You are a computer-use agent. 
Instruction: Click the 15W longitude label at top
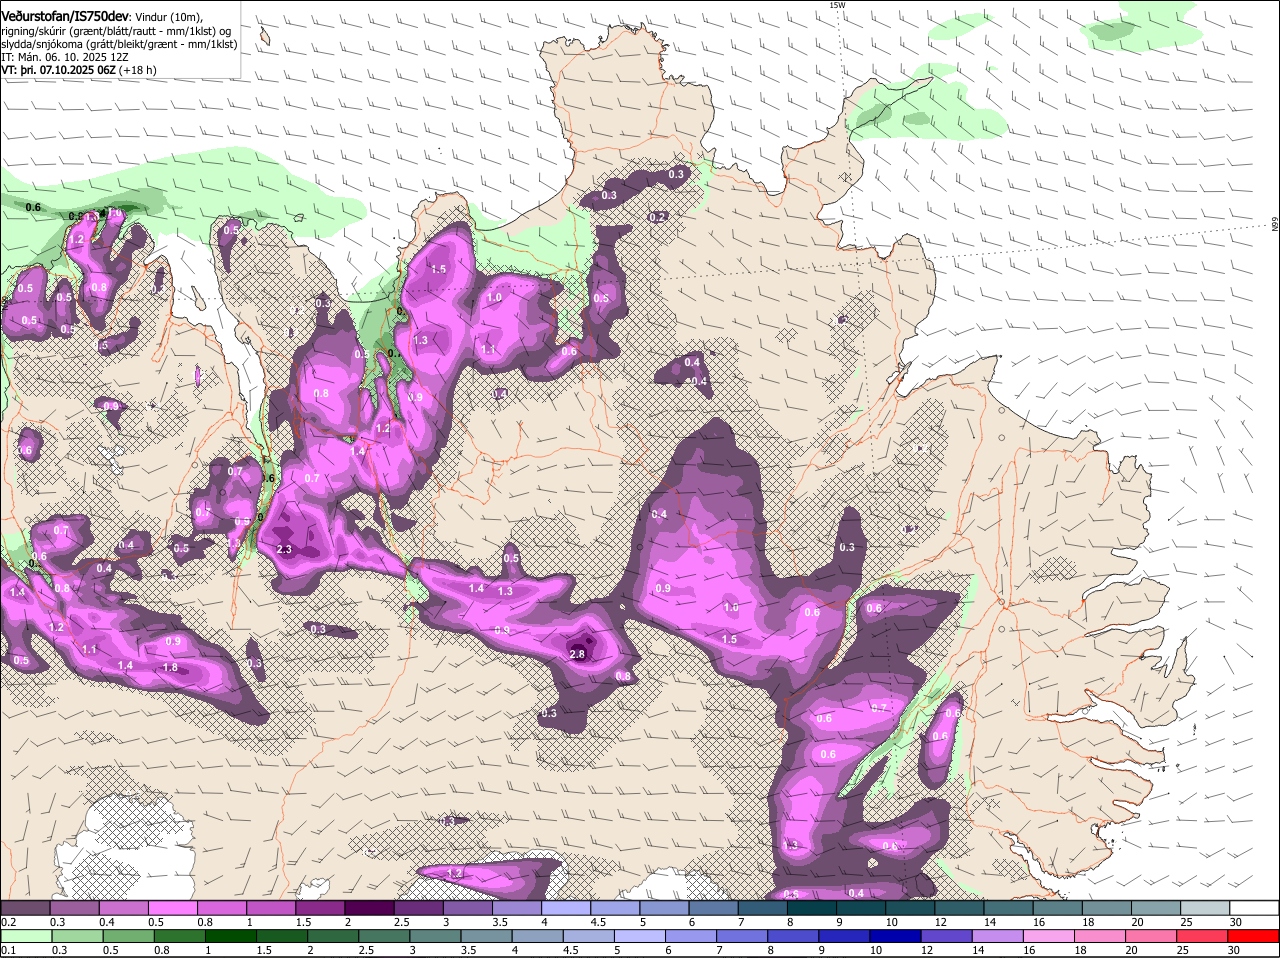[836, 5]
